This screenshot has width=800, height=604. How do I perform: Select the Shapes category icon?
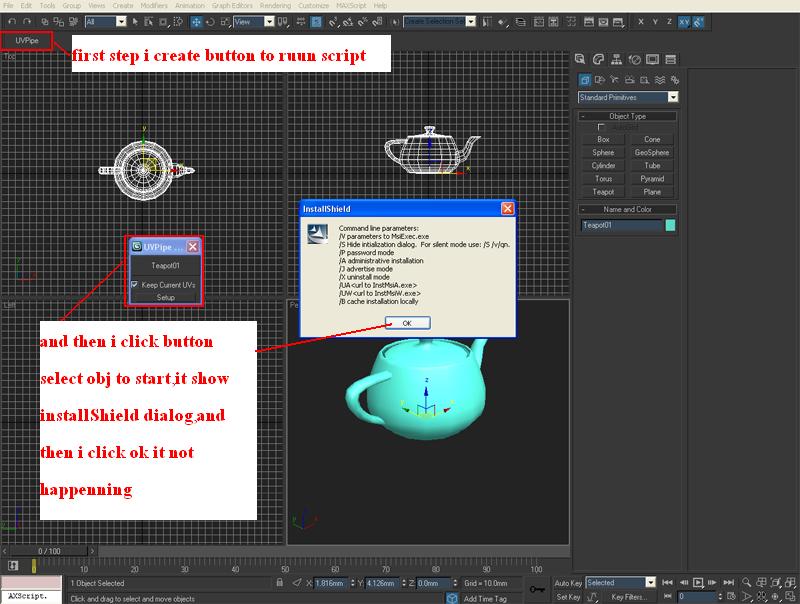pyautogui.click(x=600, y=80)
